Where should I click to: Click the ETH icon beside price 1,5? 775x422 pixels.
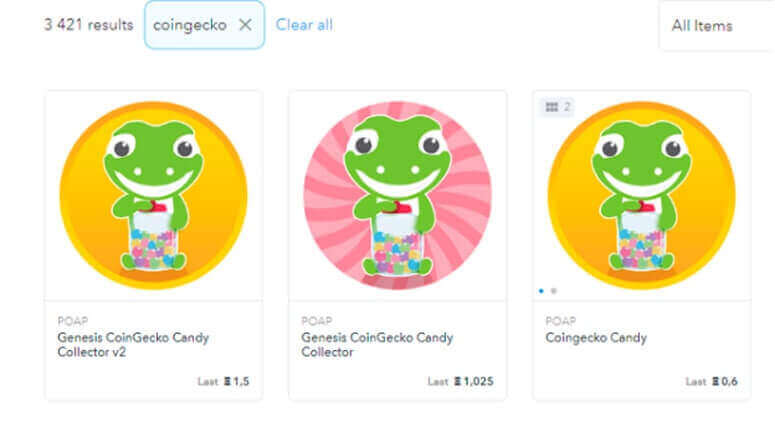click(x=227, y=382)
